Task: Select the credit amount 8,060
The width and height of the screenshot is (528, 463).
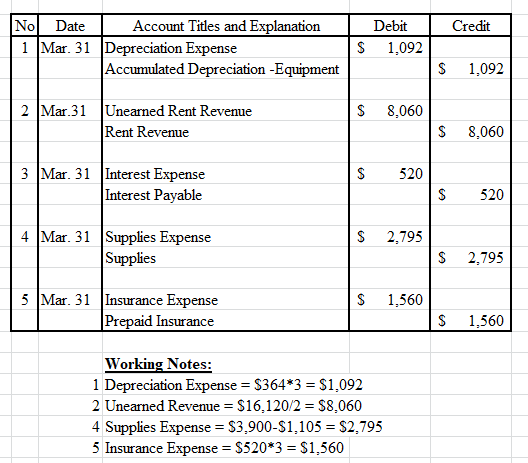Action: pos(471,132)
